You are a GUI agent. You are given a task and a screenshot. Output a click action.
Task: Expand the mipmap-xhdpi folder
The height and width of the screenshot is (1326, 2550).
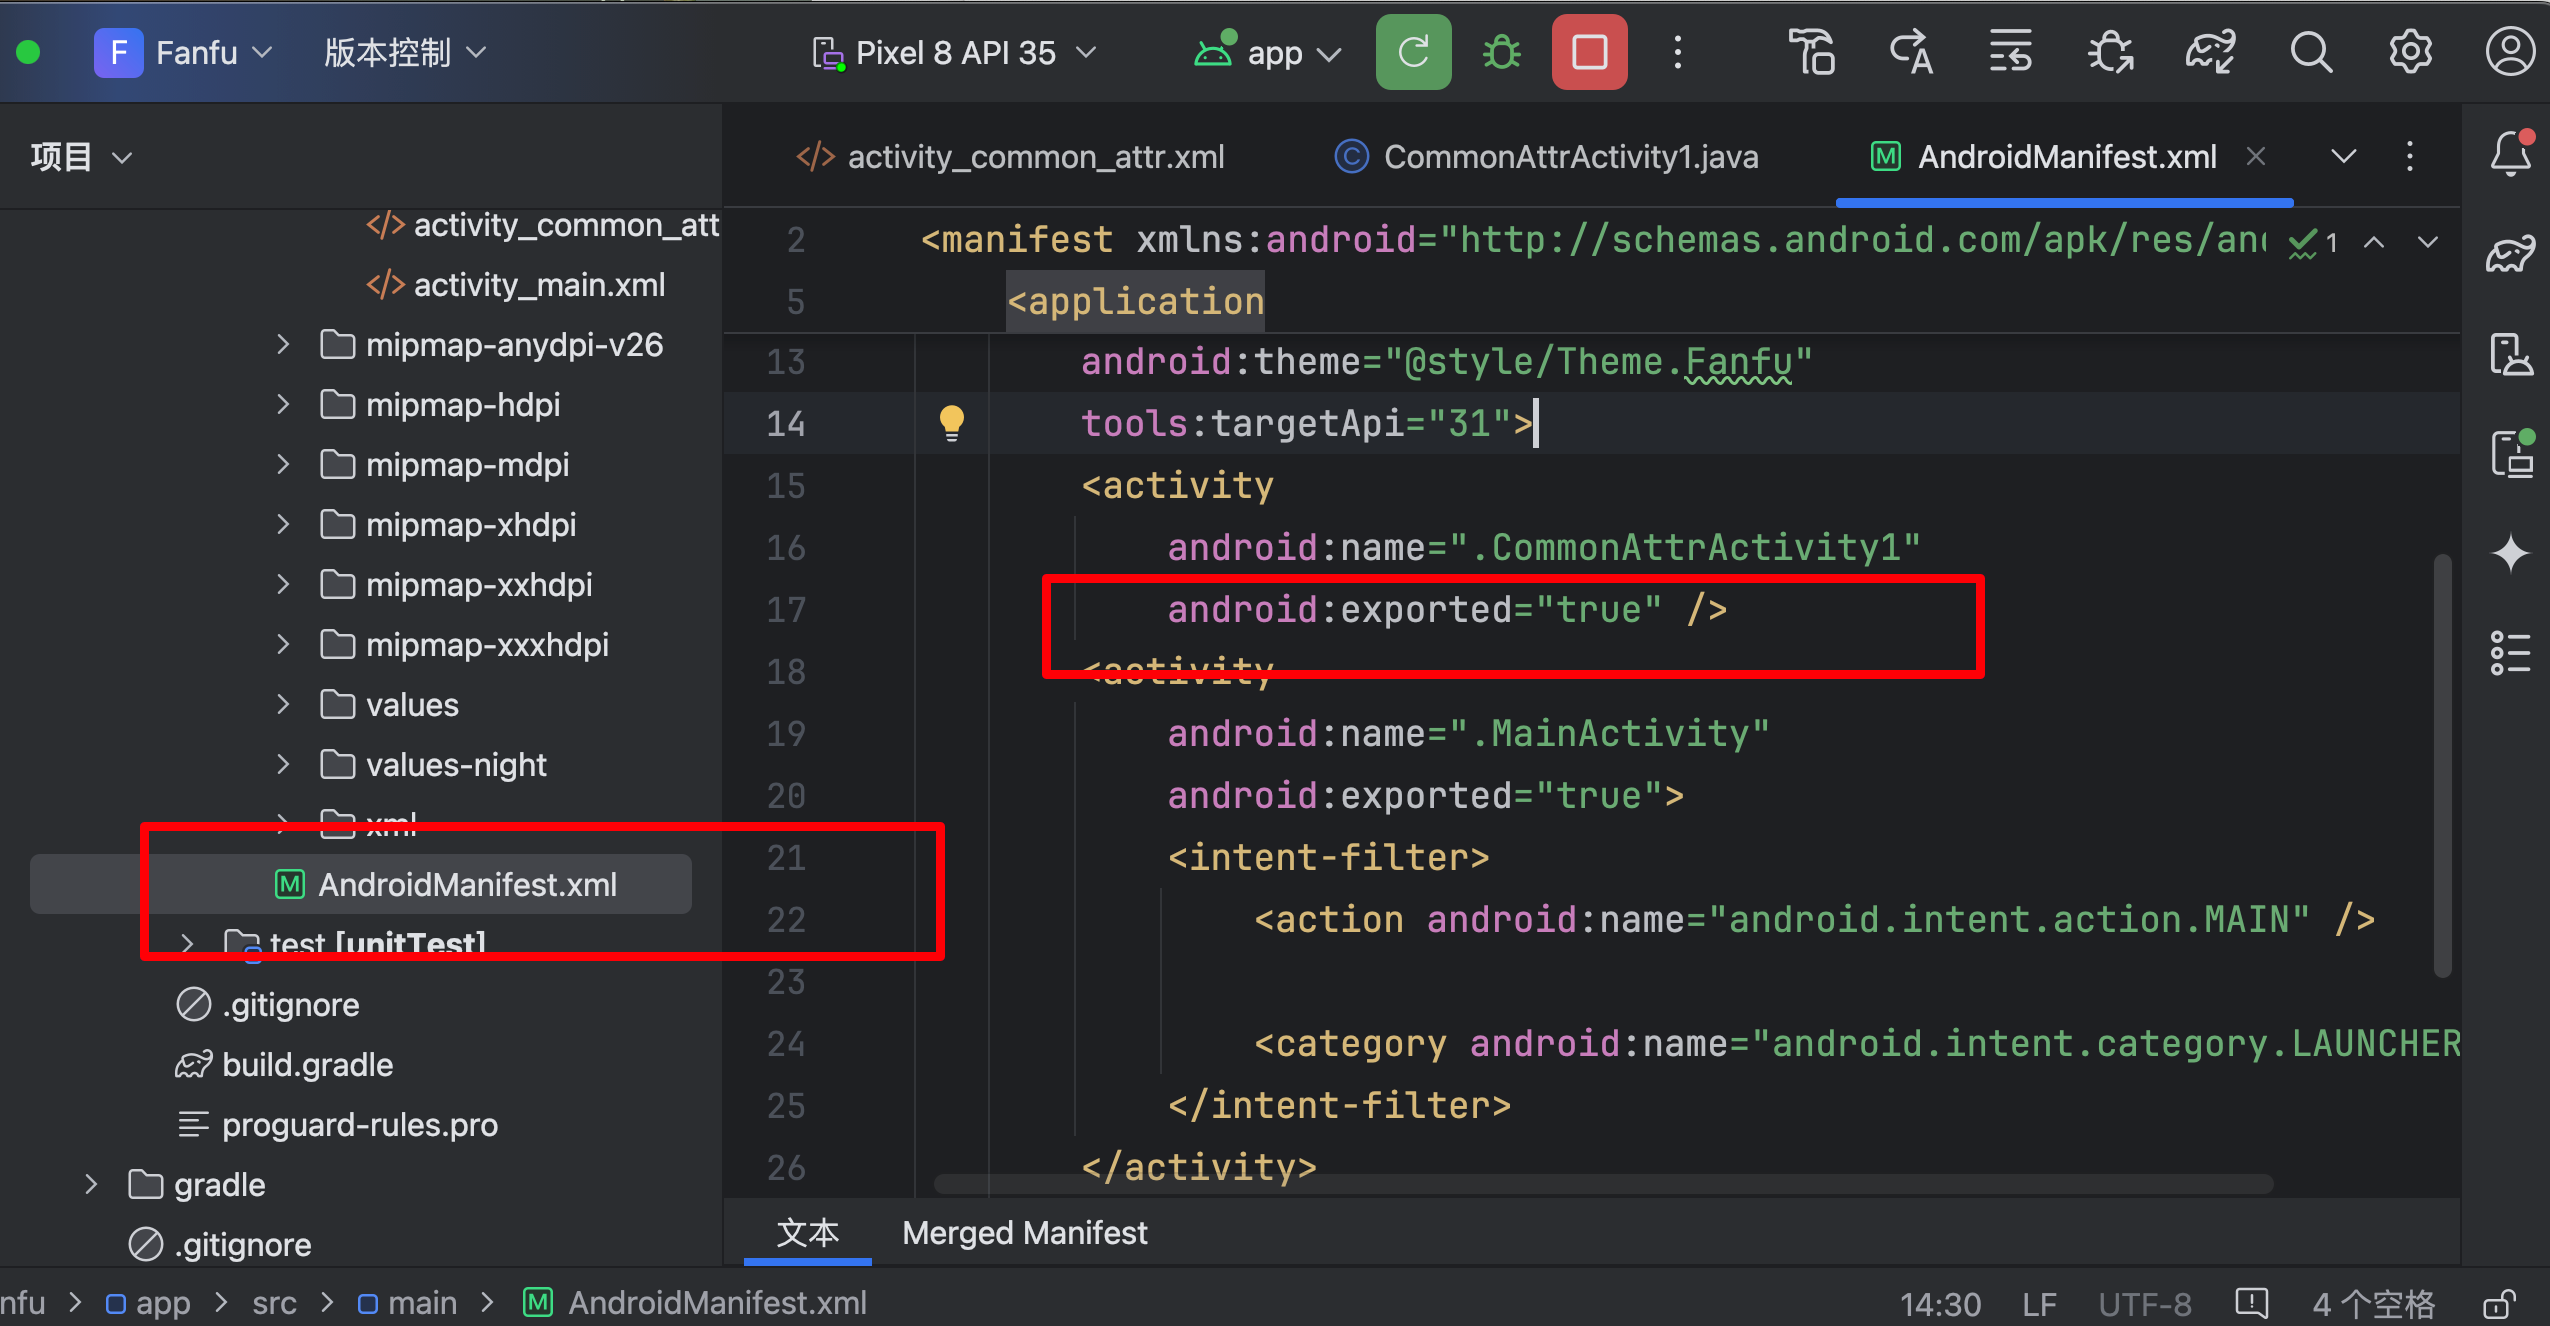283,525
